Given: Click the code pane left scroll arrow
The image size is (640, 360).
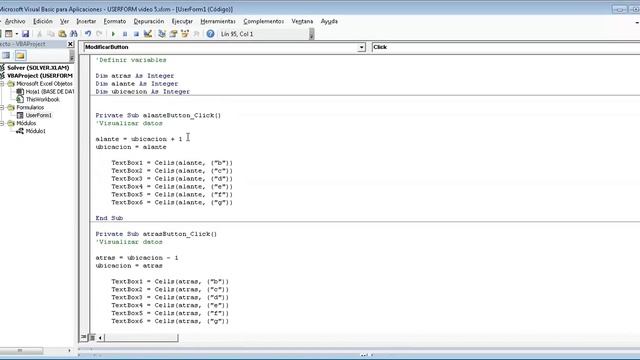Looking at the screenshot, I should click(x=100, y=338).
